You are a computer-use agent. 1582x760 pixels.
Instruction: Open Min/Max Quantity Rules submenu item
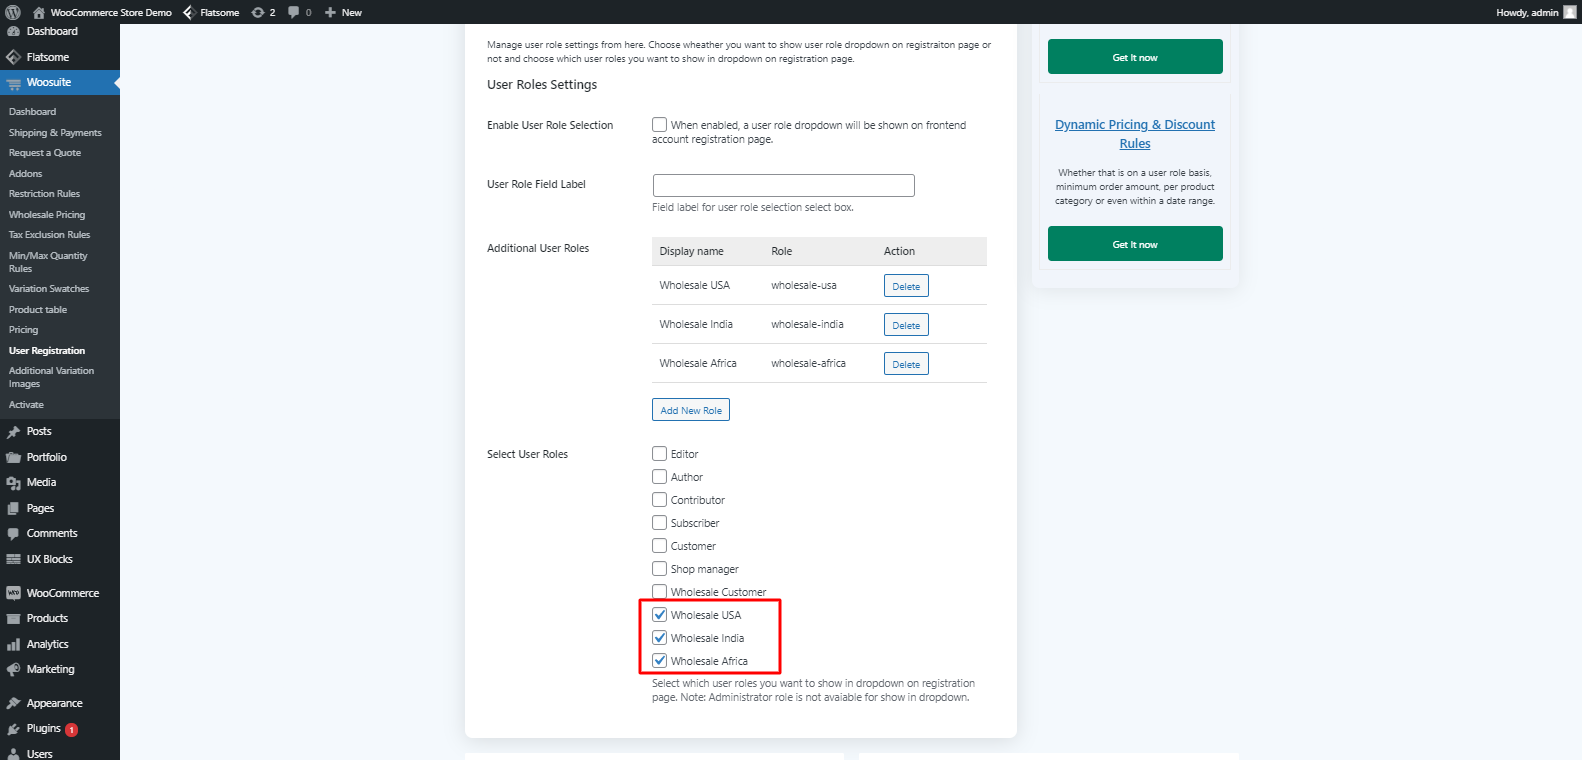point(48,262)
